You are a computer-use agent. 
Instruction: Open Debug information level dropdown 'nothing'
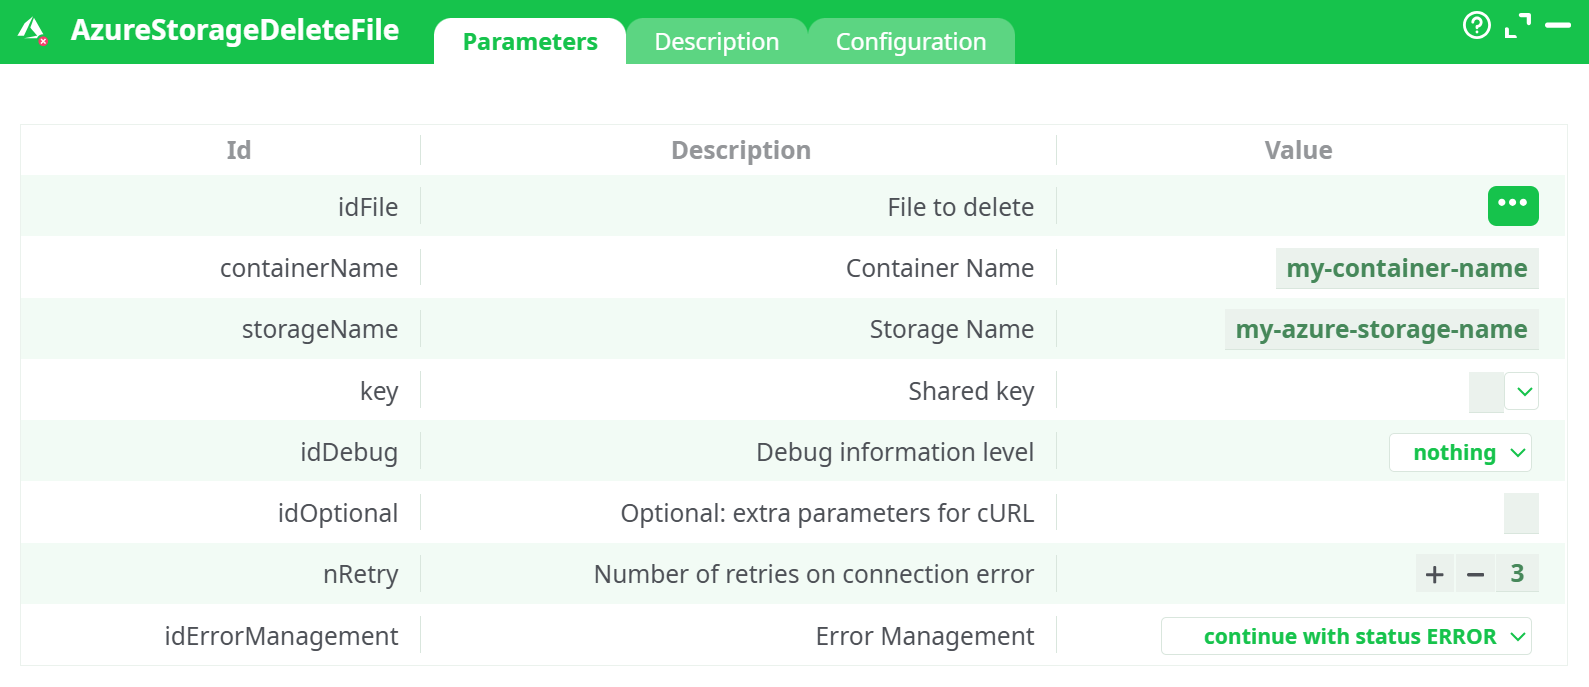(x=1460, y=453)
